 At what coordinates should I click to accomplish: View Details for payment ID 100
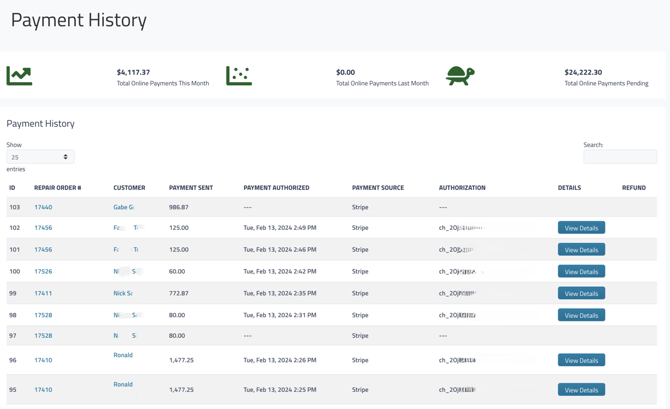pyautogui.click(x=581, y=271)
